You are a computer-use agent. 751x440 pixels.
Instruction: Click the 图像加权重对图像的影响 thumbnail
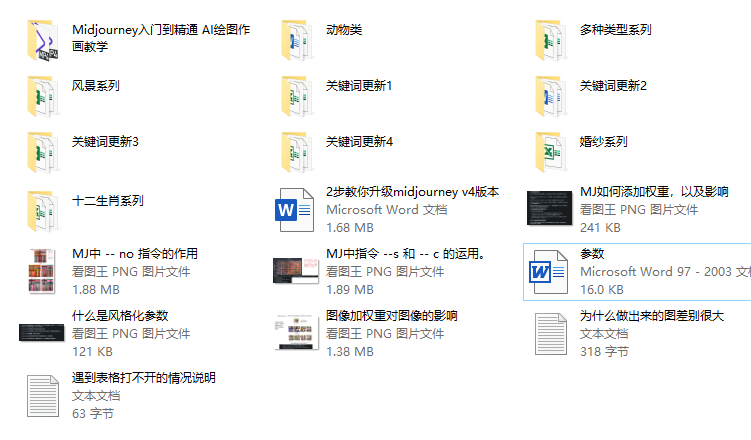click(x=296, y=332)
